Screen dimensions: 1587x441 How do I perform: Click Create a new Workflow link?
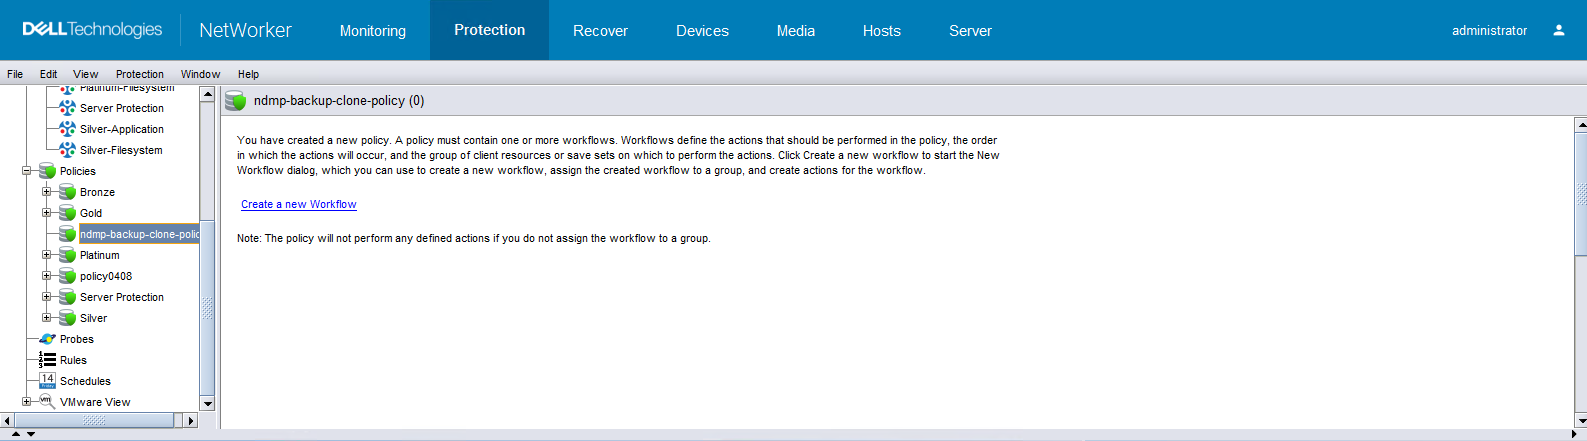298,204
